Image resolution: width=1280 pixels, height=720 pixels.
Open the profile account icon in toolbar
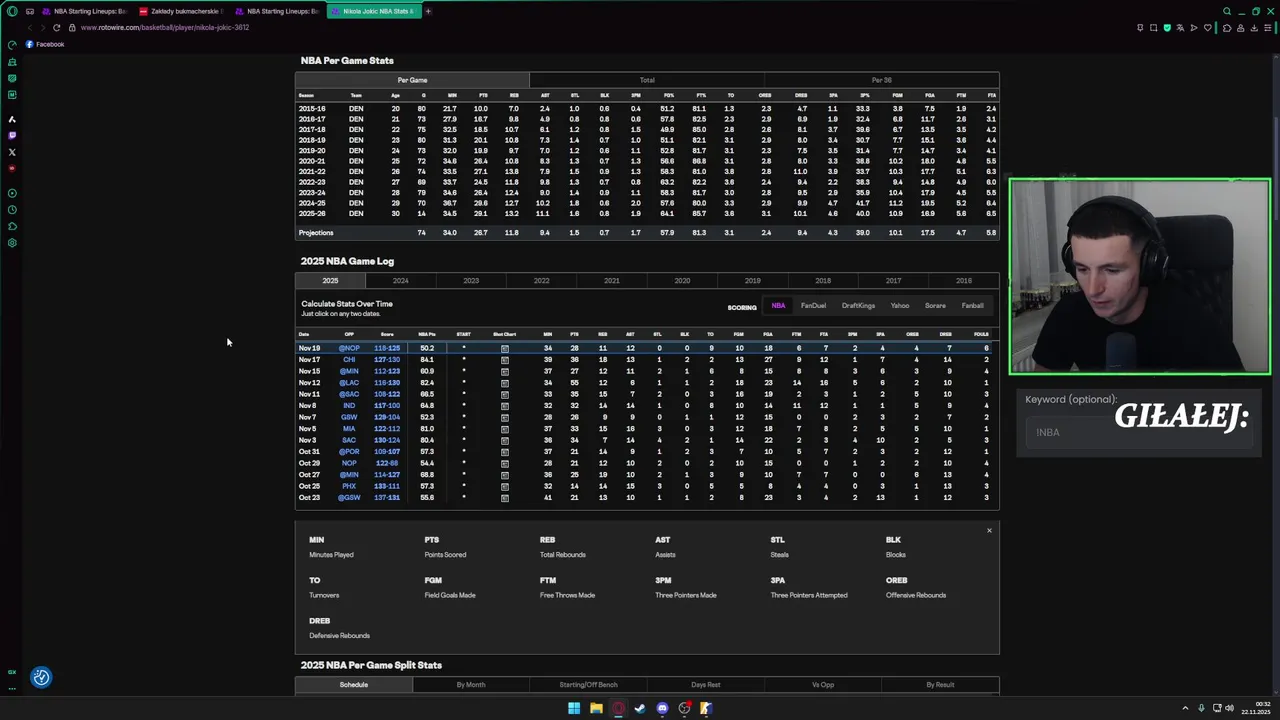click(x=1240, y=28)
